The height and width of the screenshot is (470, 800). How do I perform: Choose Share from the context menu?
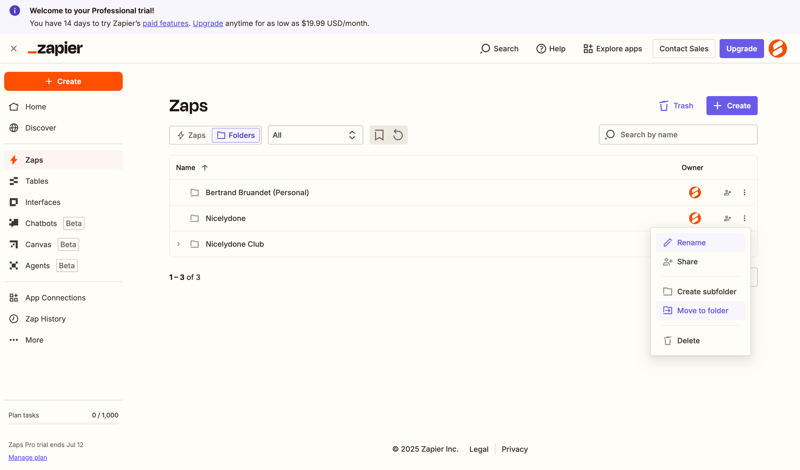[701, 262]
